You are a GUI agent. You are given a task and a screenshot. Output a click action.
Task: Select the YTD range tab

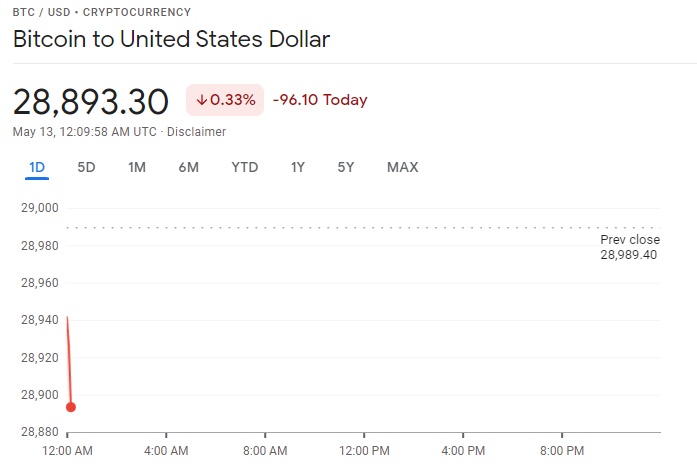[x=244, y=167]
